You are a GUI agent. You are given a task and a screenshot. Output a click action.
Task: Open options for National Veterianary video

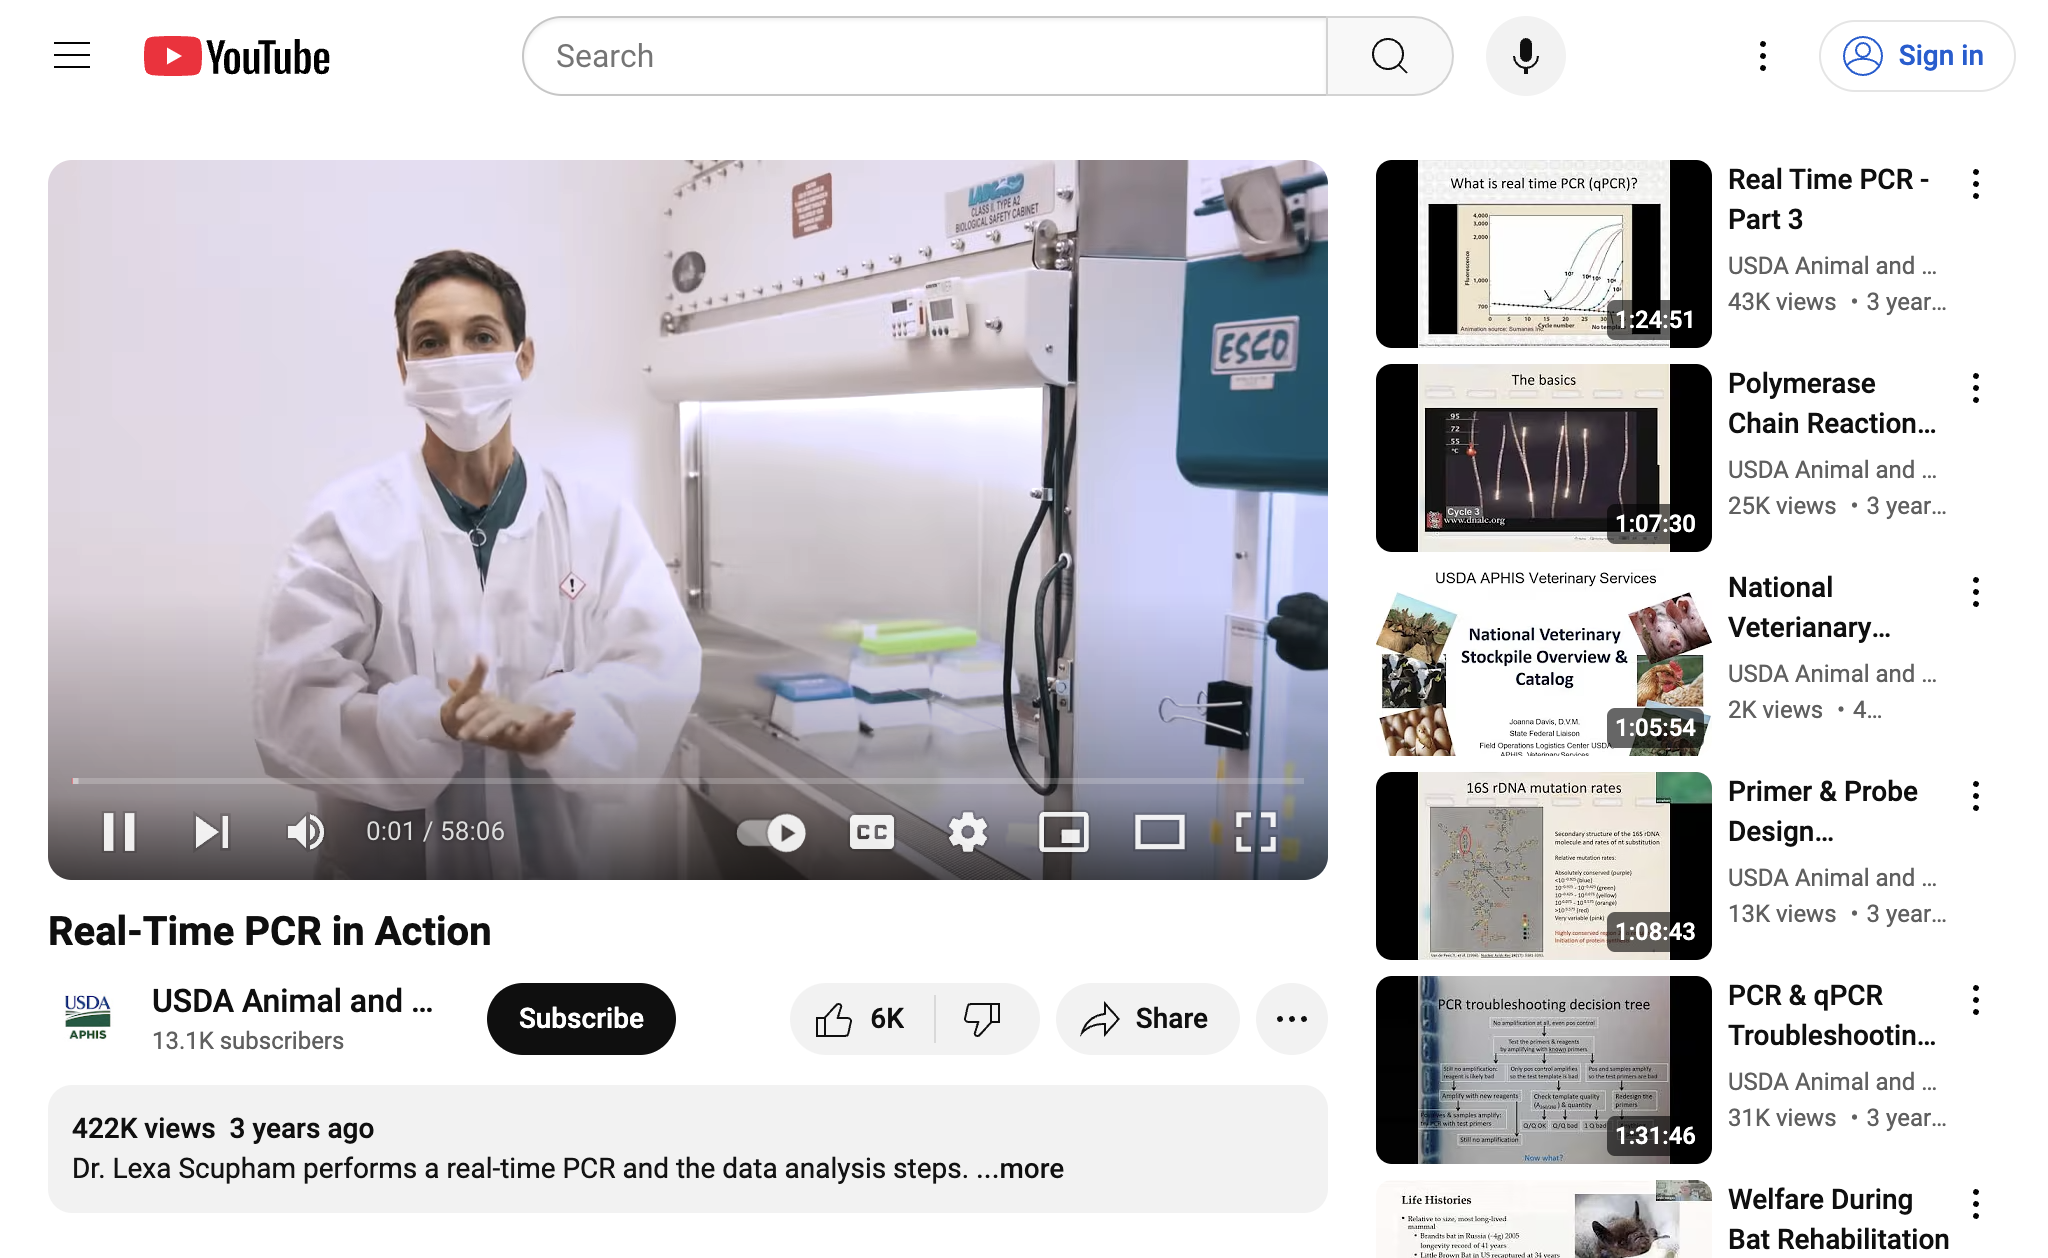[x=1975, y=592]
